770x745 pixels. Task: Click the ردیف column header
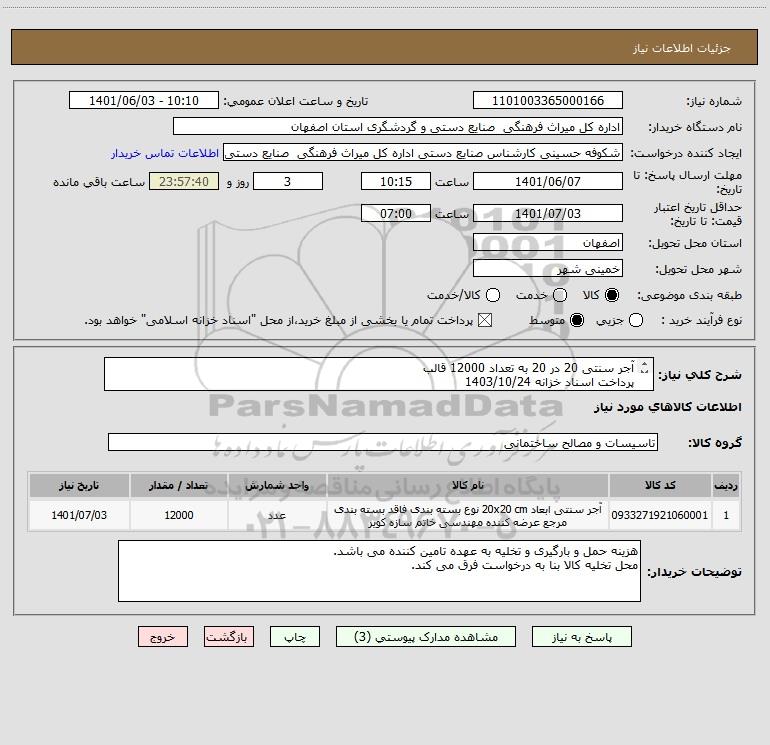(726, 485)
